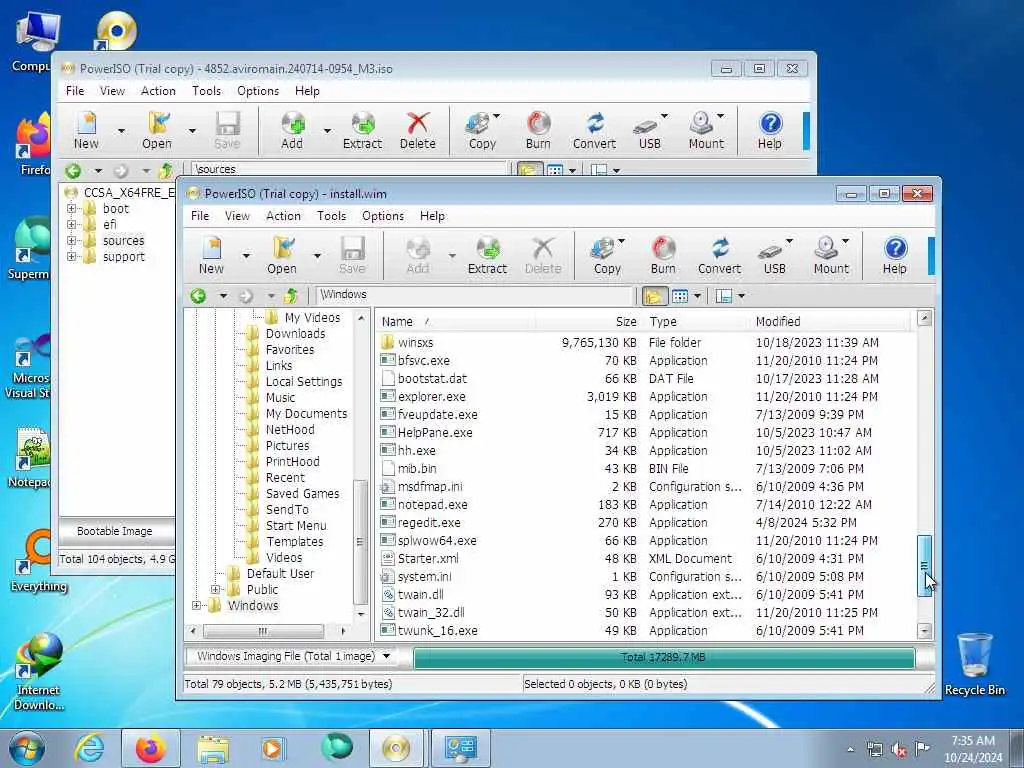Select the explorer.exe file row

click(645, 396)
